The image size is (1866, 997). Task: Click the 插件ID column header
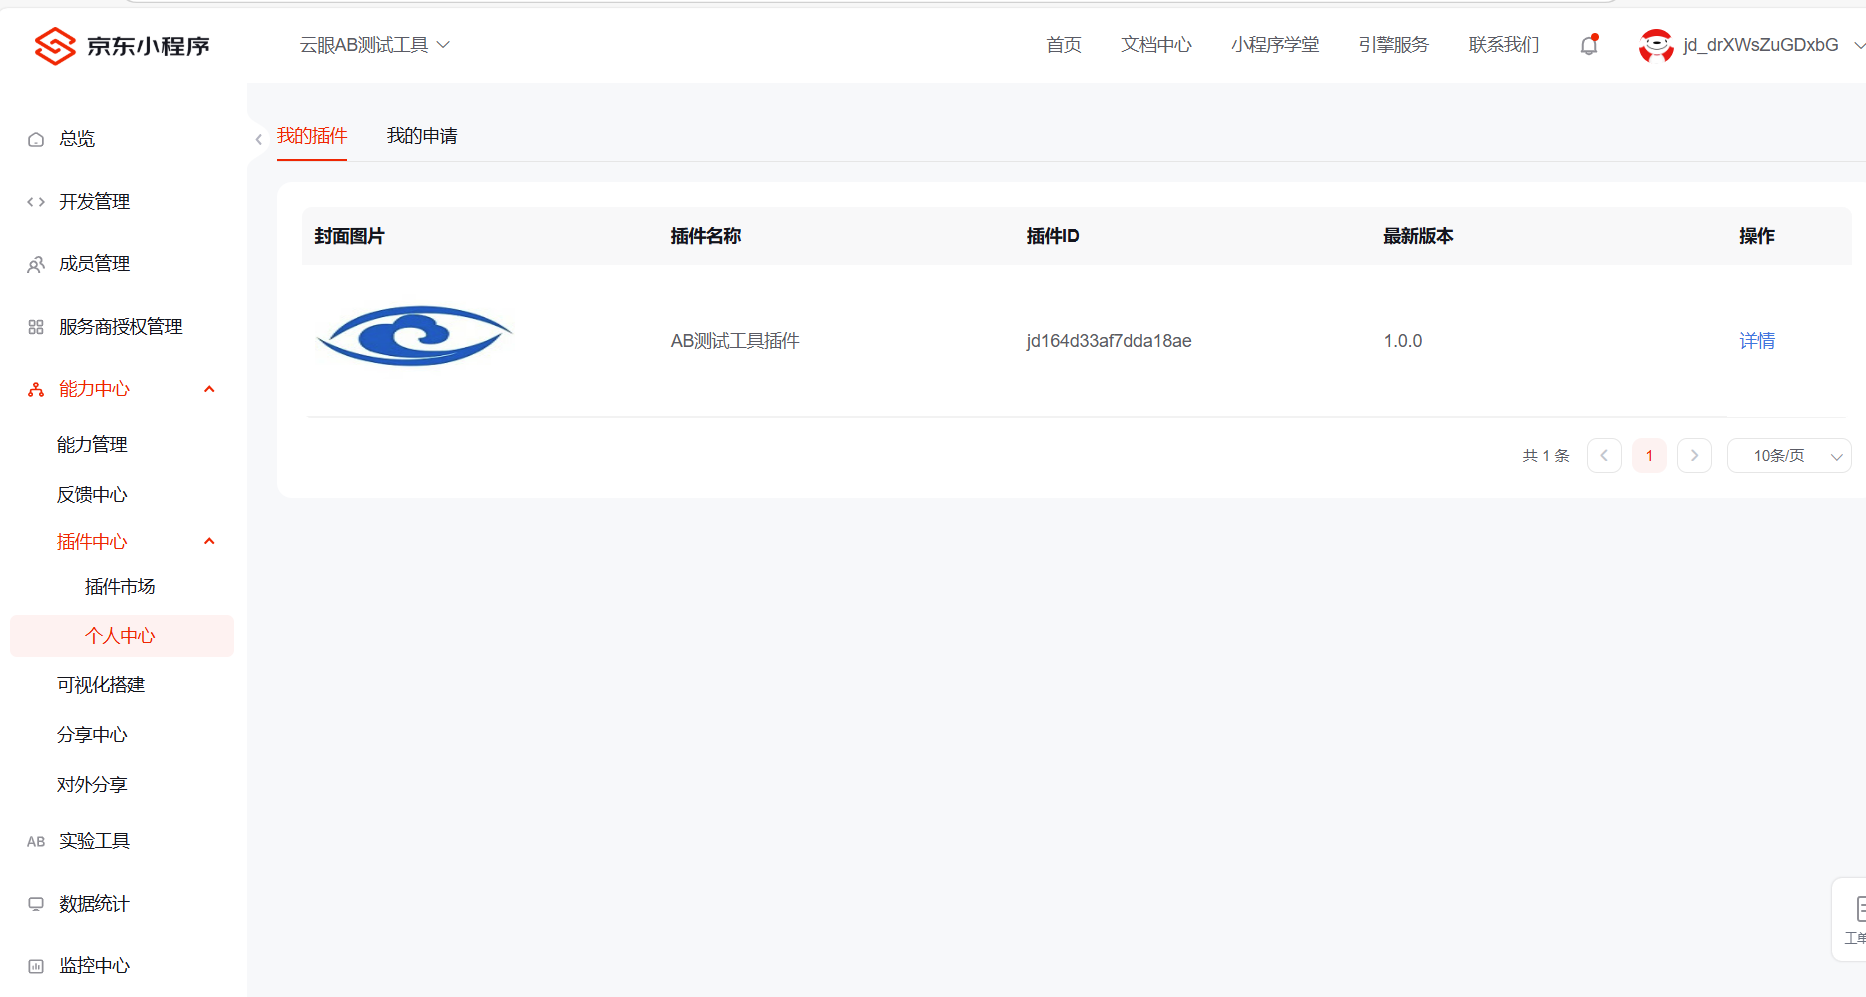1053,236
